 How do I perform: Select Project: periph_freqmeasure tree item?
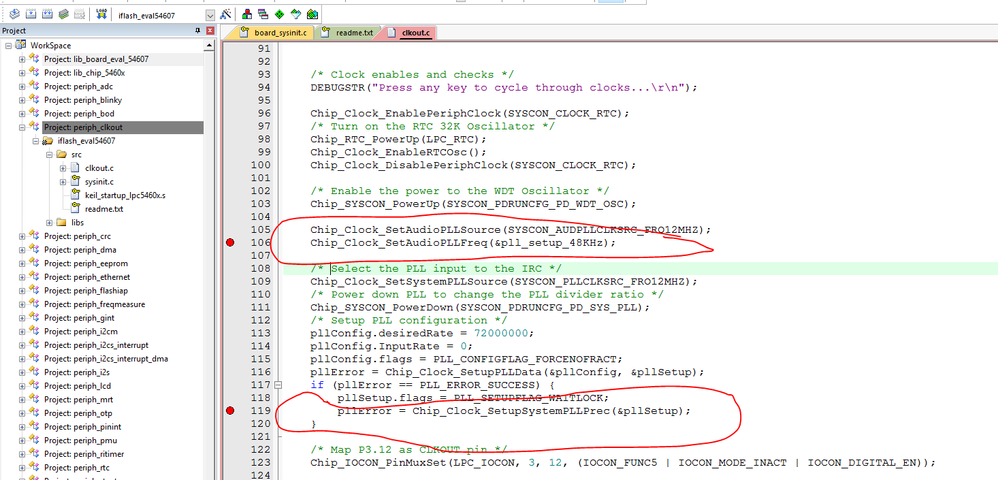(x=94, y=304)
